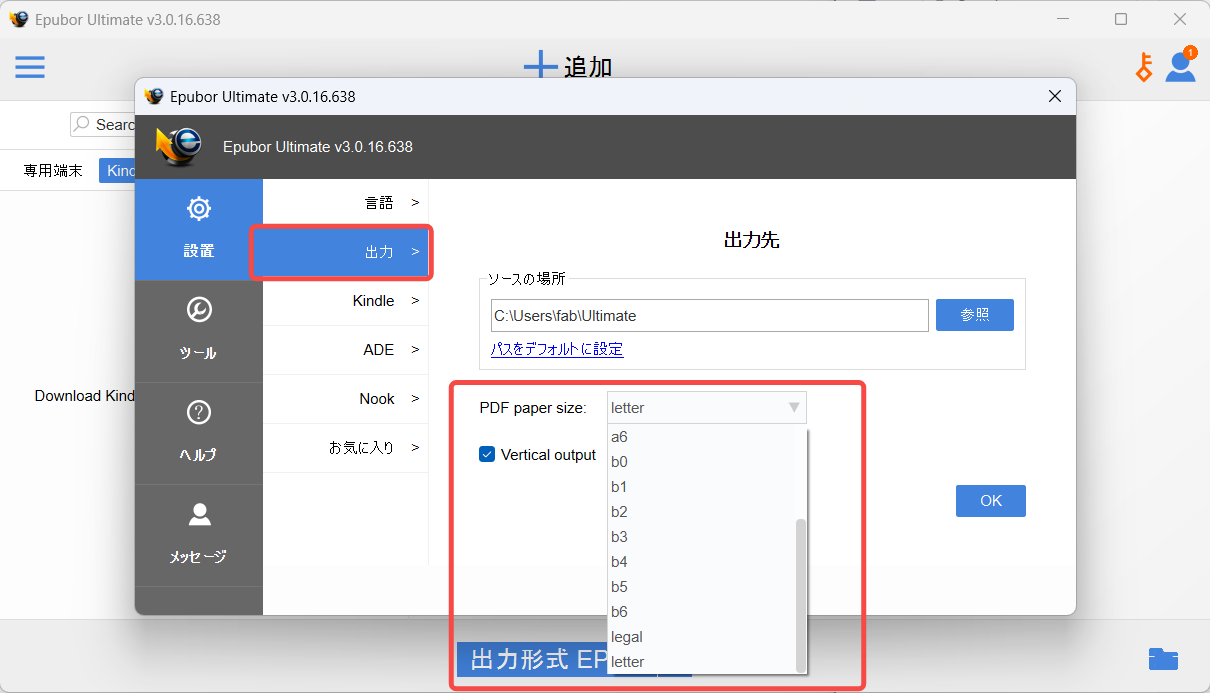Open the 言語 settings category
This screenshot has width=1210, height=693.
point(346,203)
